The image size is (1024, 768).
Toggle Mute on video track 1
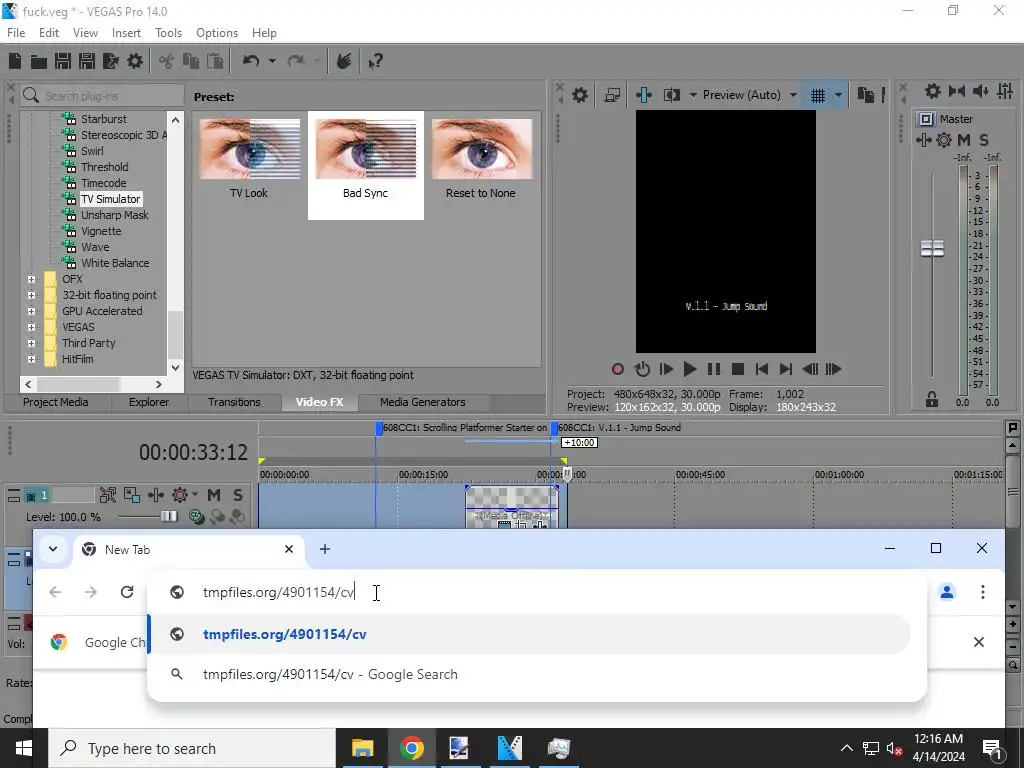[x=214, y=495]
